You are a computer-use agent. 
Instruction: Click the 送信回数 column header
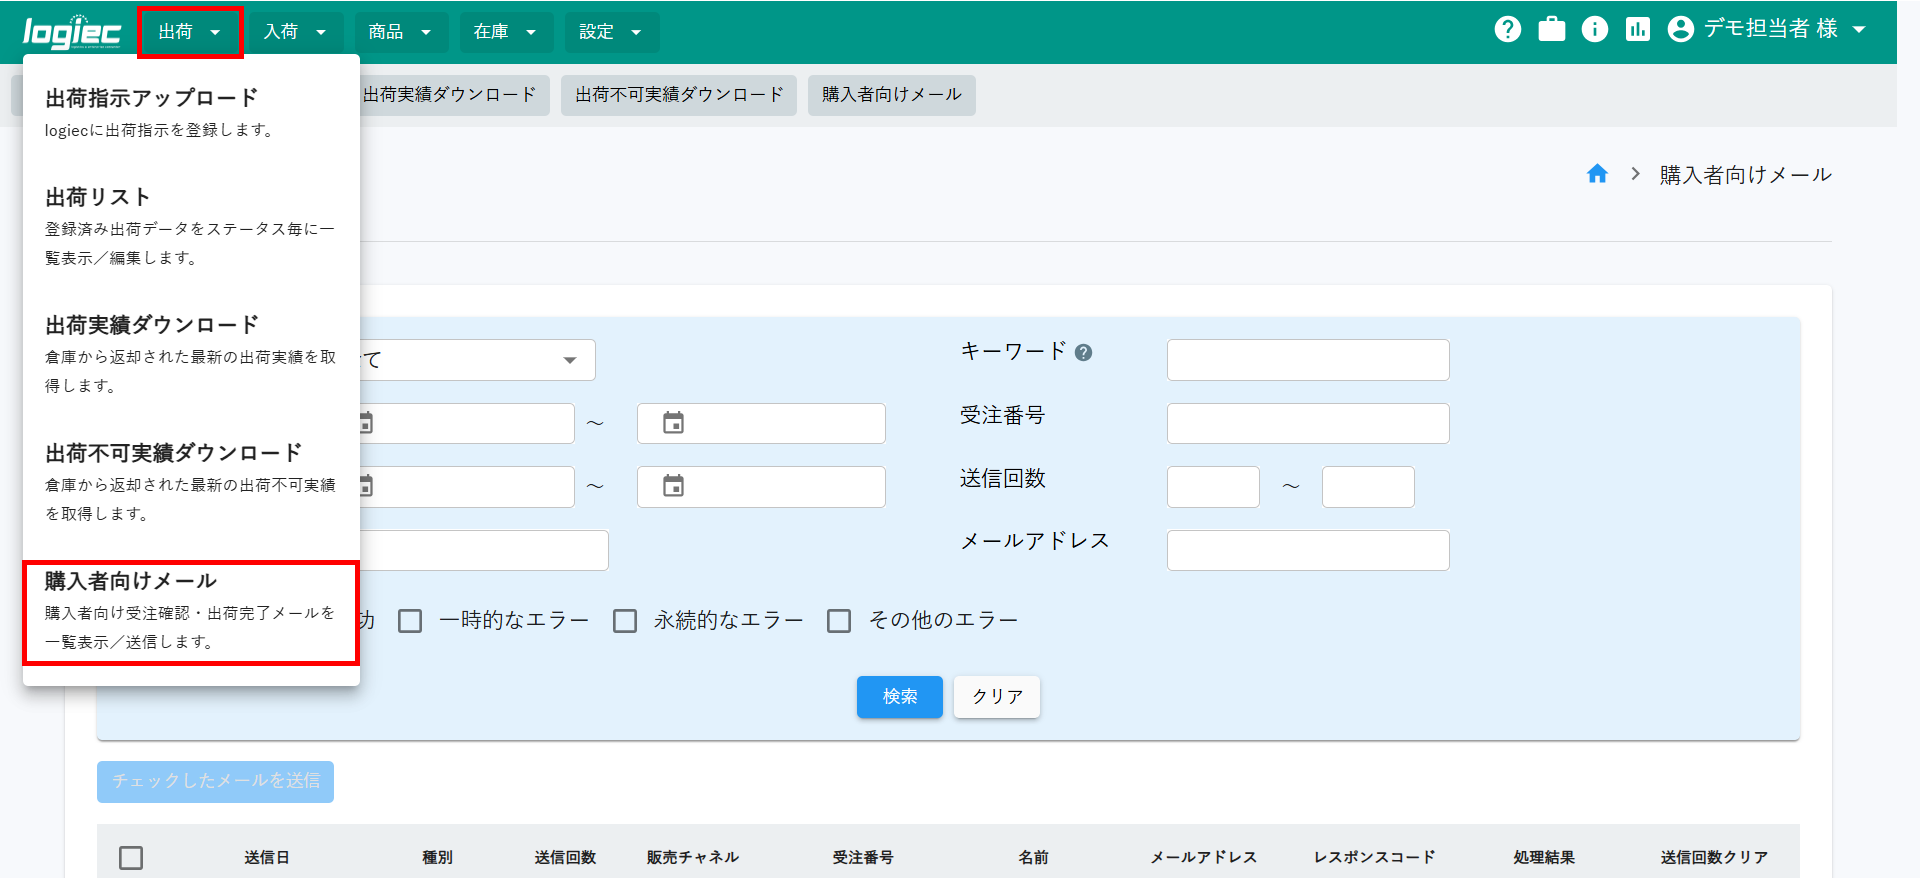click(x=565, y=857)
